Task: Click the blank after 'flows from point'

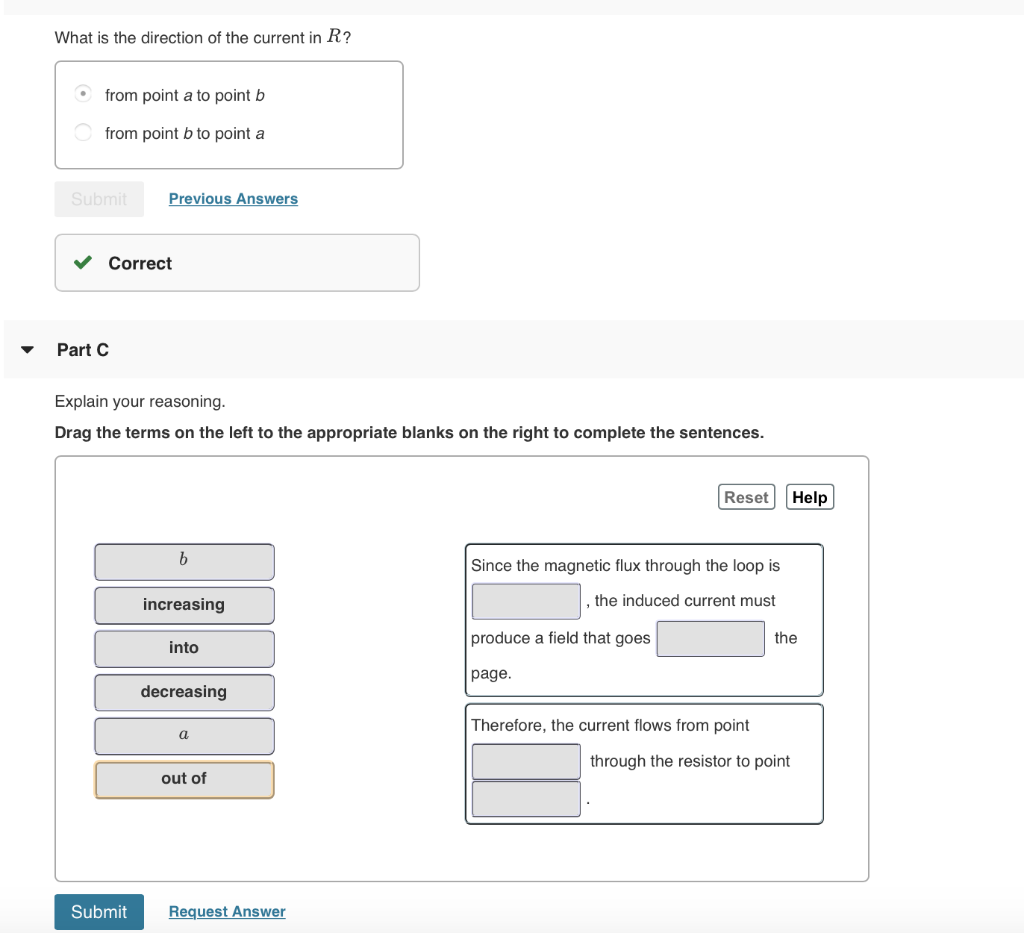Action: (x=526, y=762)
